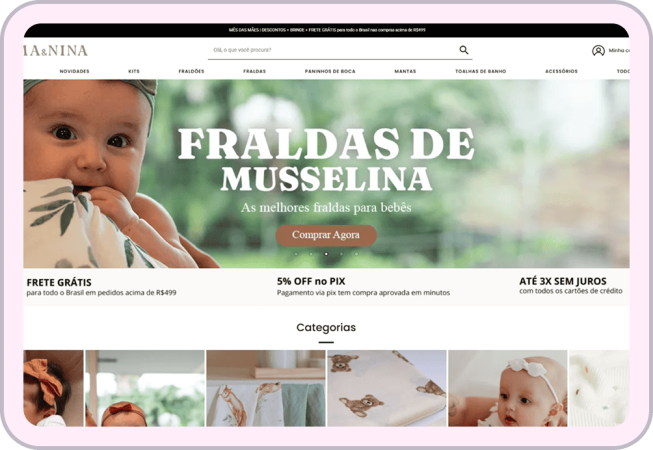Viewport: 653px width, 450px height.
Task: Focus the product search field
Action: [331, 50]
